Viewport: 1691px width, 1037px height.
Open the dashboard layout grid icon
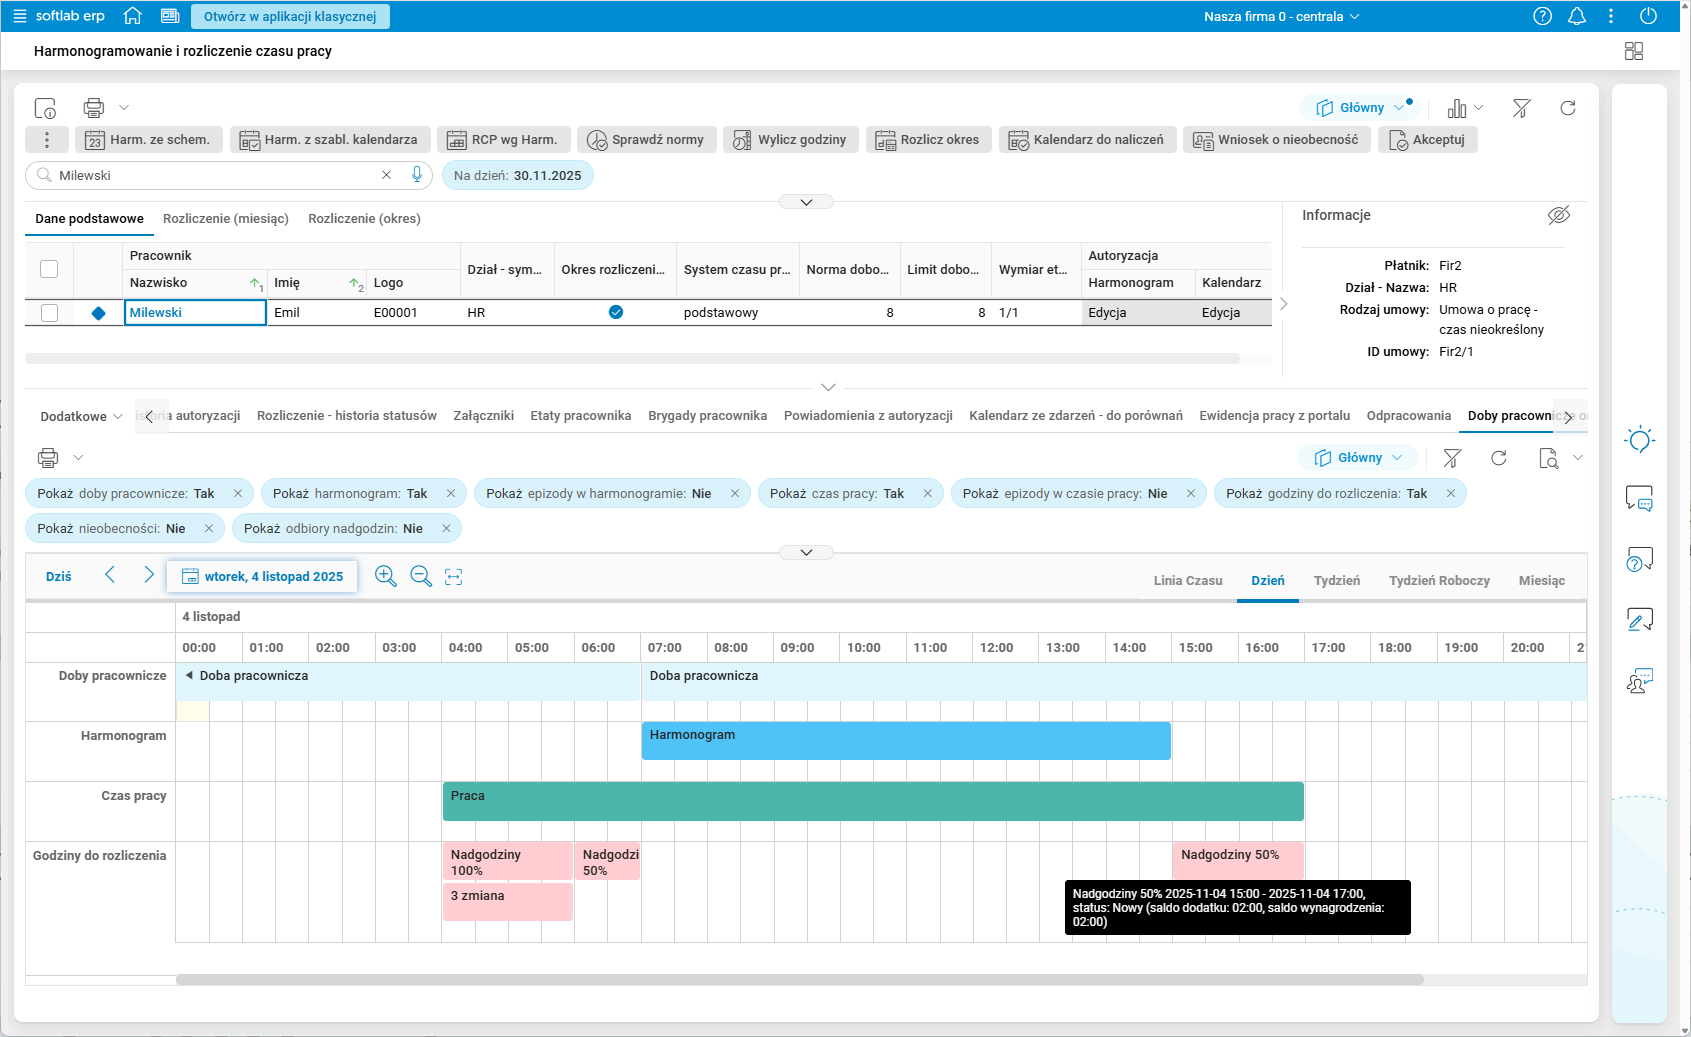click(1634, 51)
